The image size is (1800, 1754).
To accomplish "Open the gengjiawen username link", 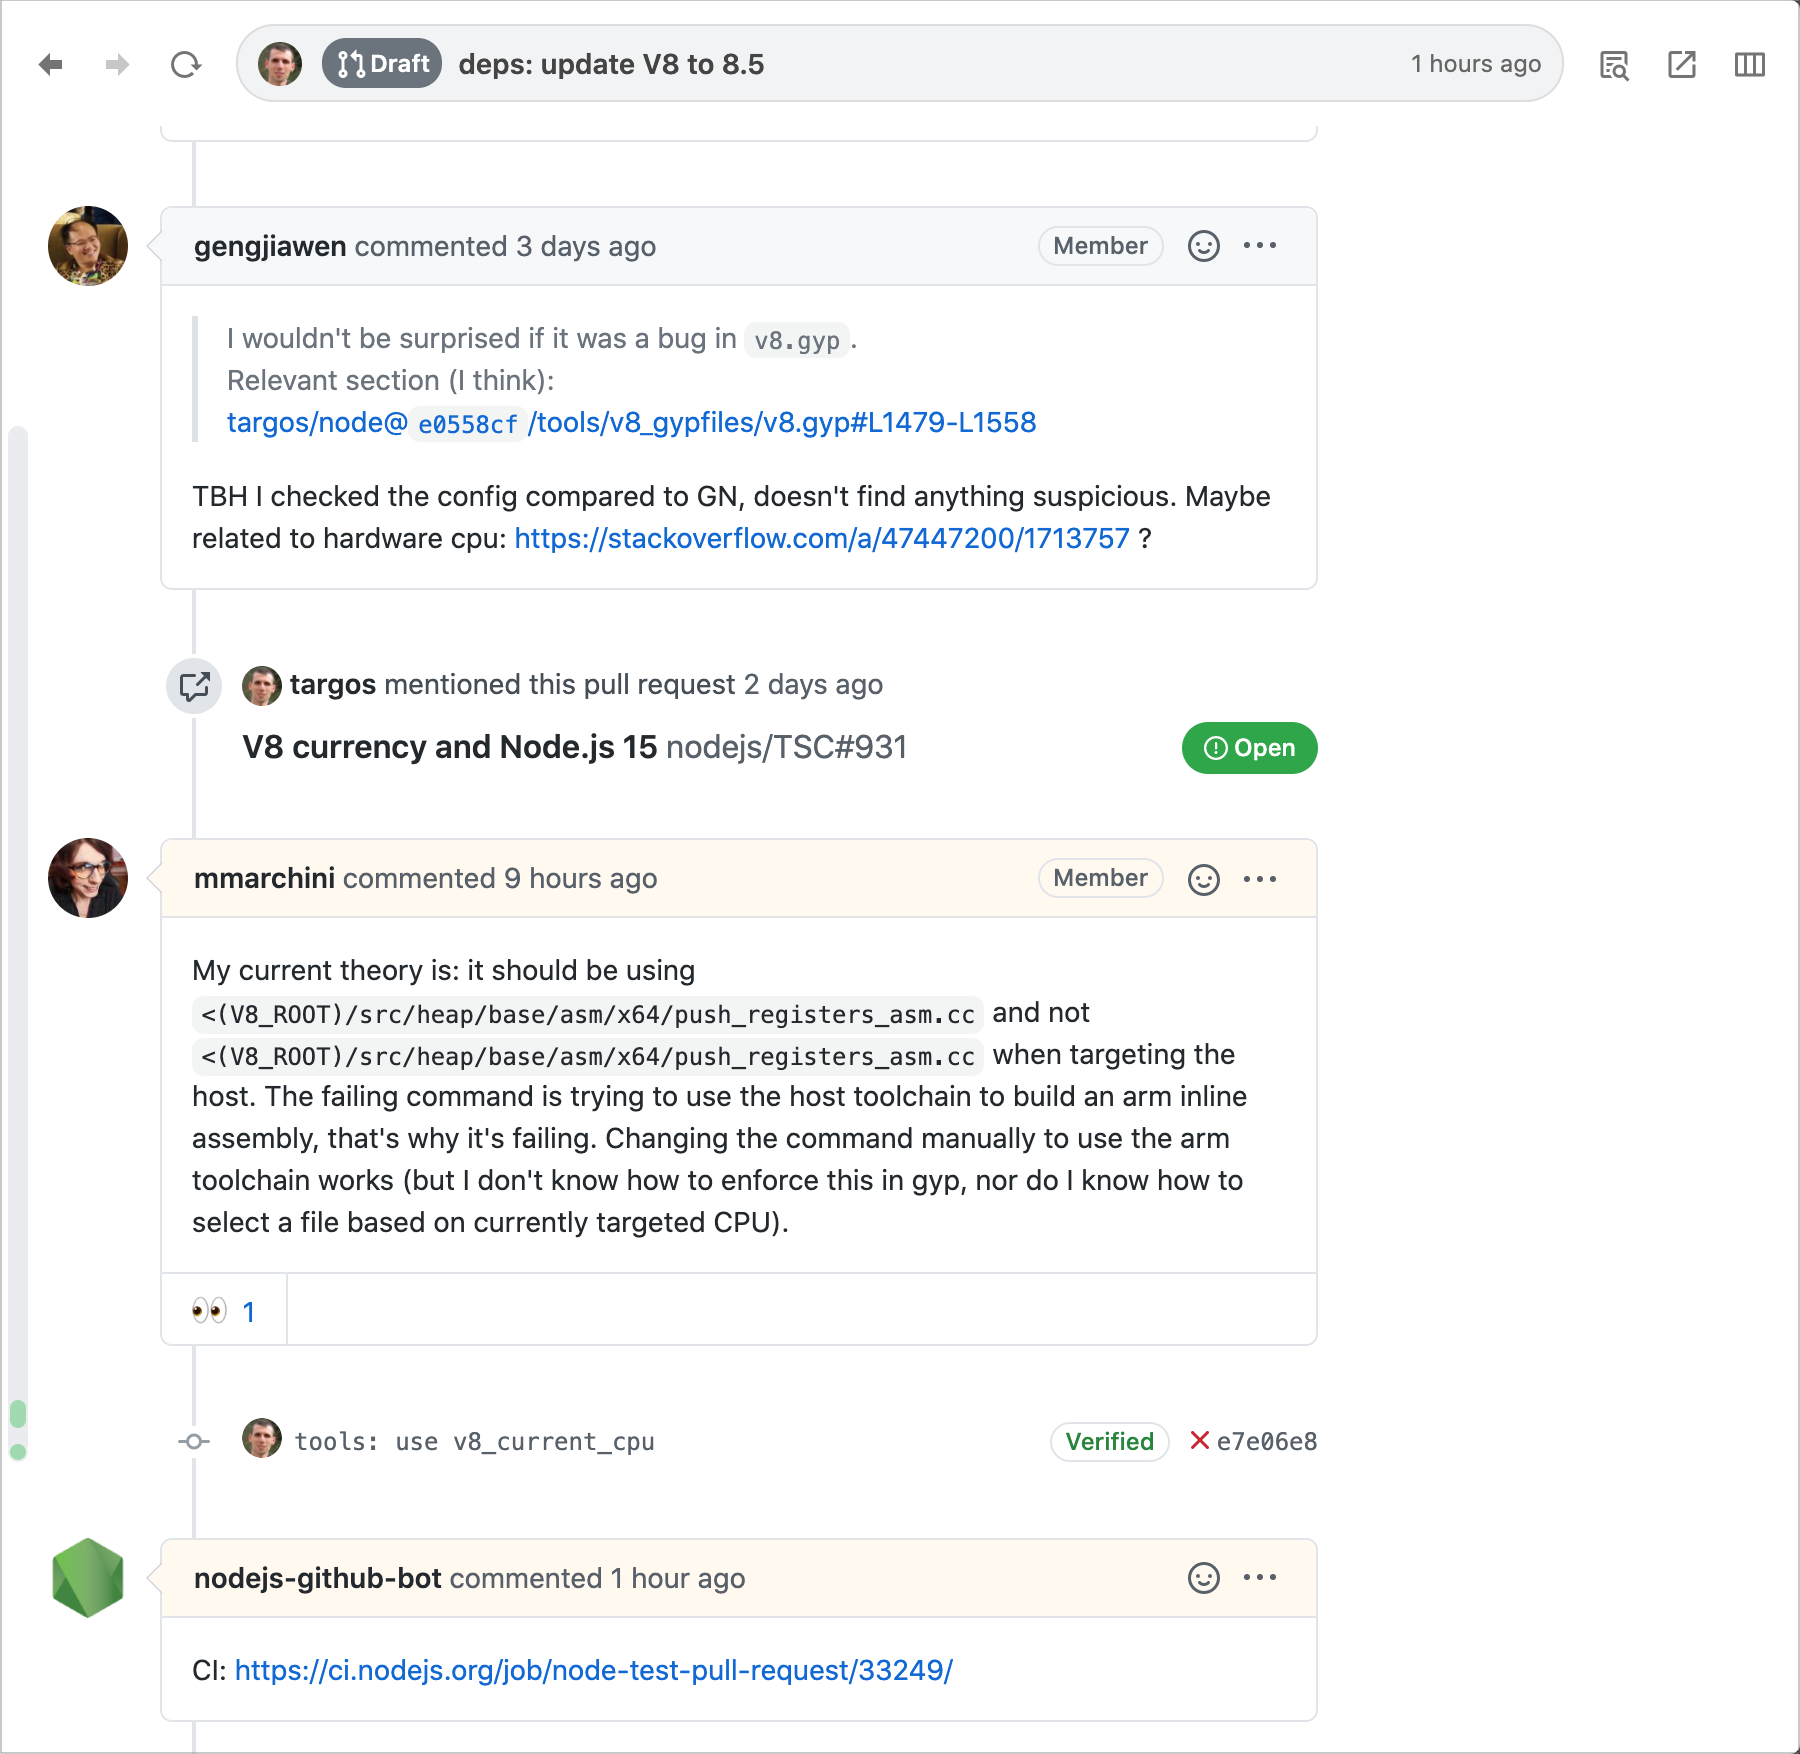I will (270, 246).
